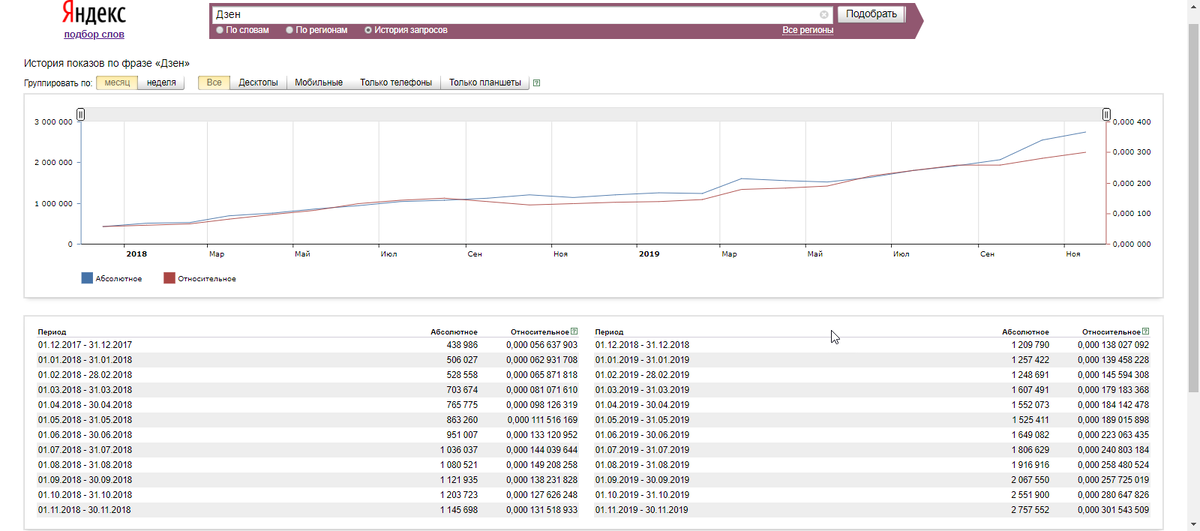Open help icon beside device filter tabs
The height and width of the screenshot is (531, 1200).
click(537, 83)
